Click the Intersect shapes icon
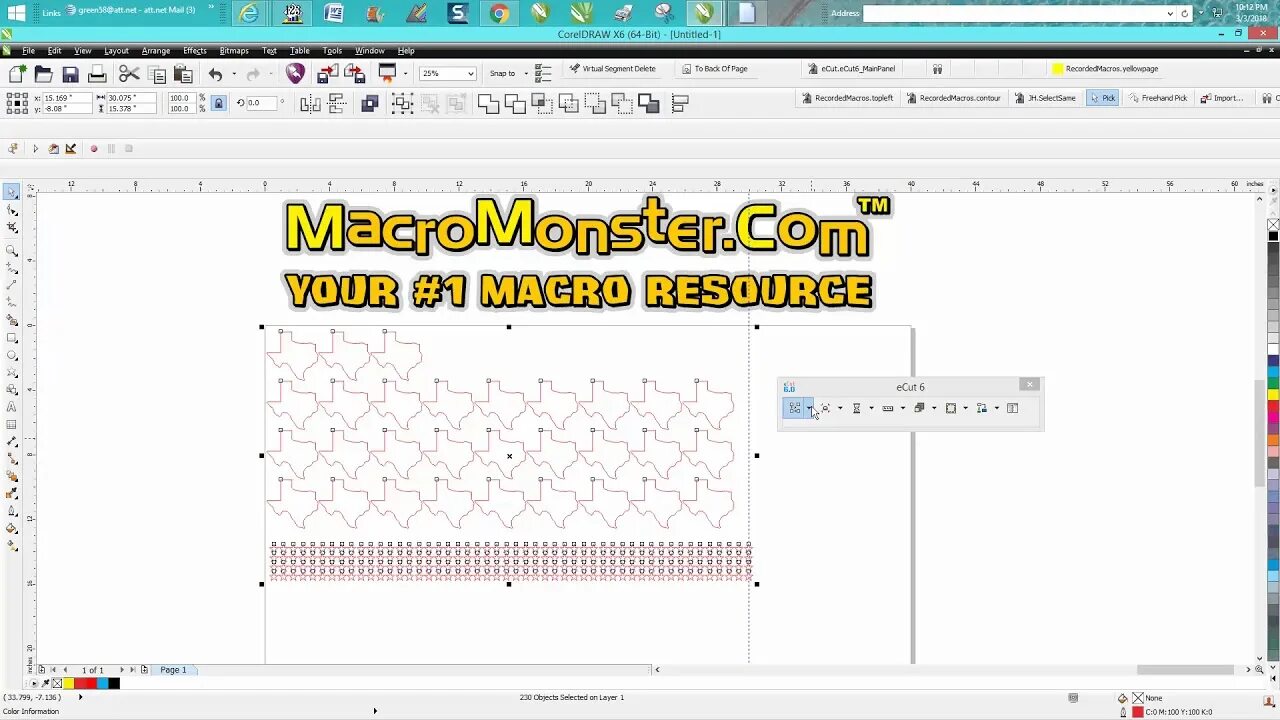1280x720 pixels. 542,103
